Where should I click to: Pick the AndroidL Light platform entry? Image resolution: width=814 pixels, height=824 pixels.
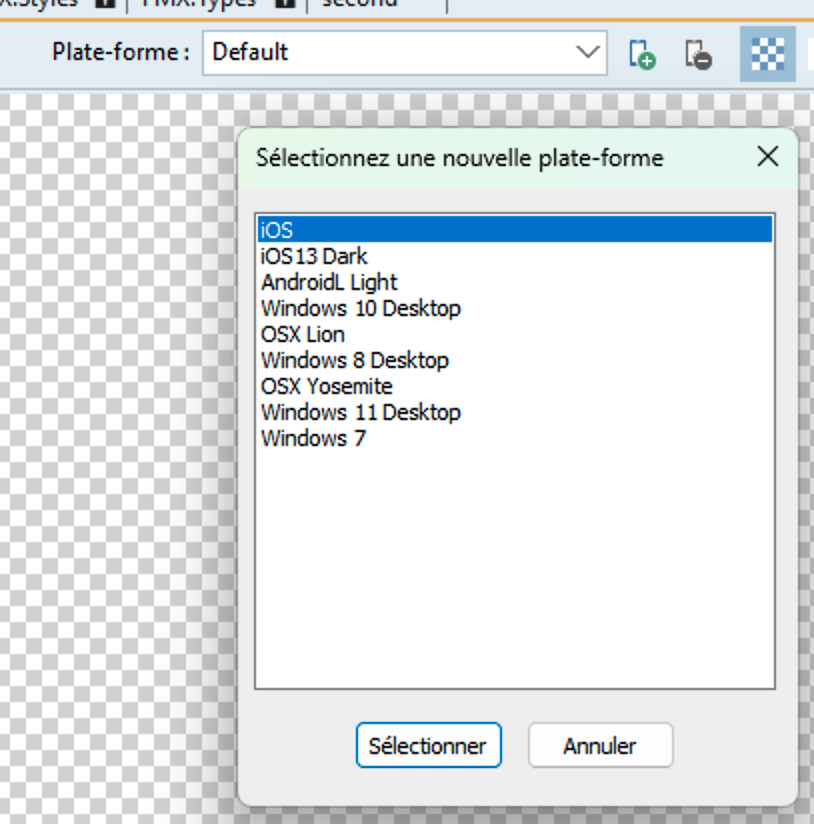pos(329,282)
